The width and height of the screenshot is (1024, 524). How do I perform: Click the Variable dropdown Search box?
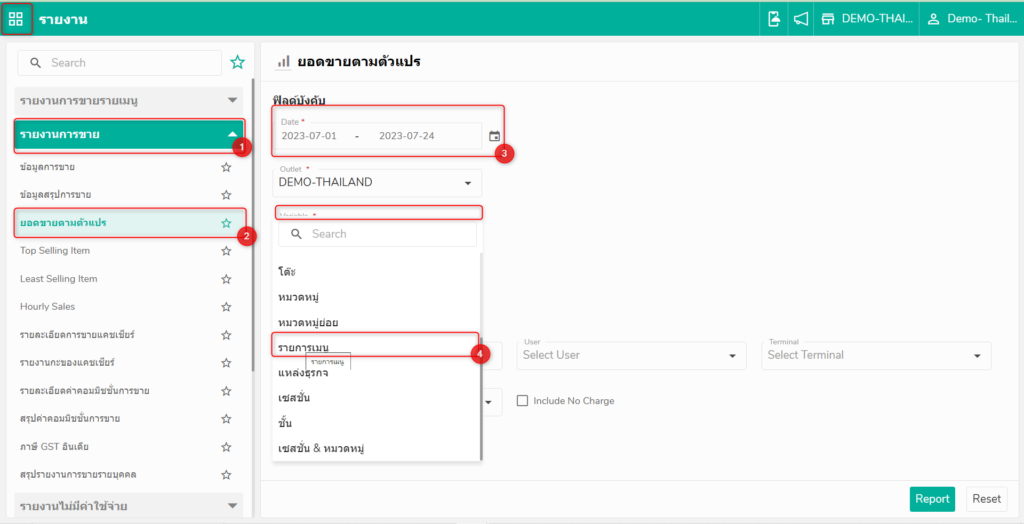(x=377, y=233)
